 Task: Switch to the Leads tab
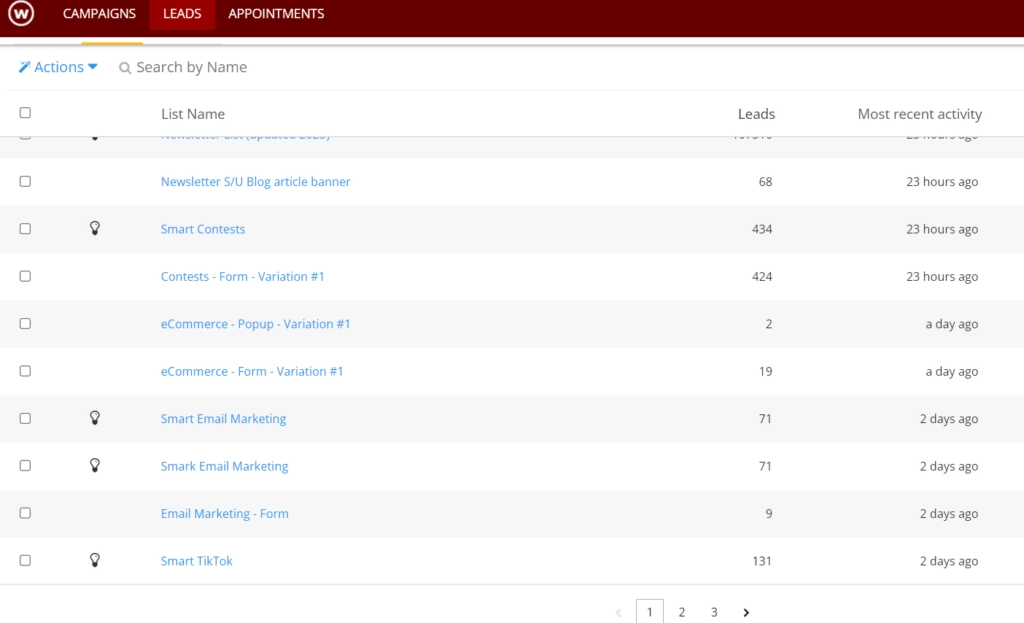pos(182,14)
